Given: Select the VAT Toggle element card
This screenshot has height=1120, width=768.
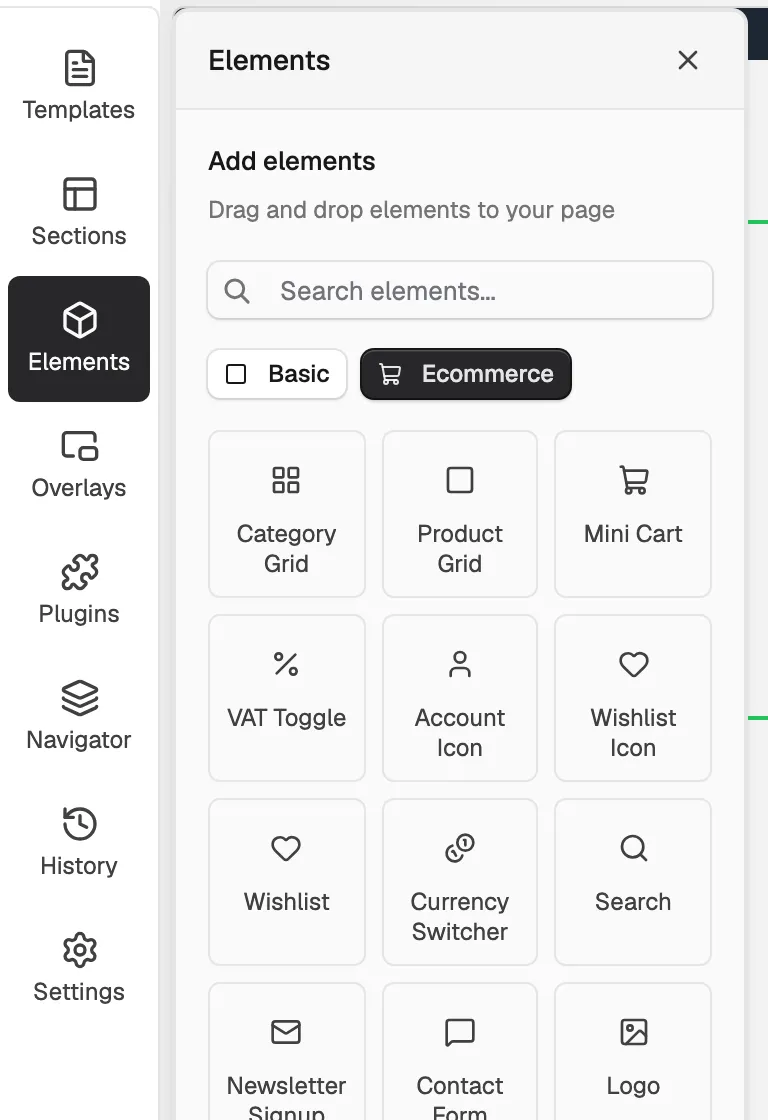Looking at the screenshot, I should [x=286, y=698].
